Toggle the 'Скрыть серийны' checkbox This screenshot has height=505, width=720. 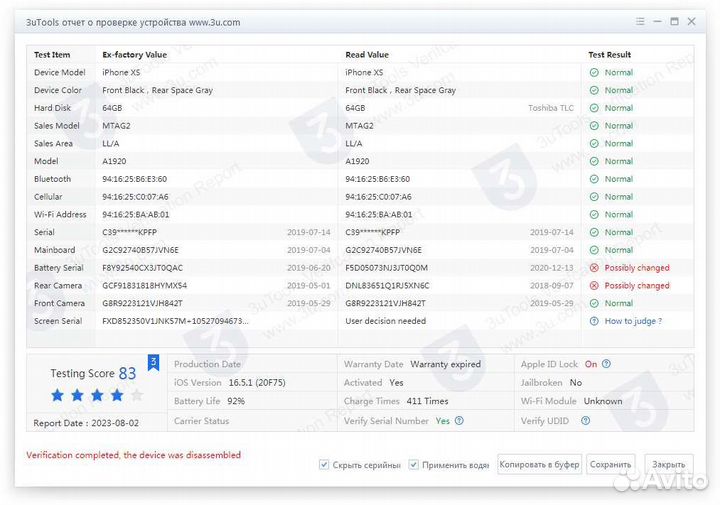click(x=324, y=465)
